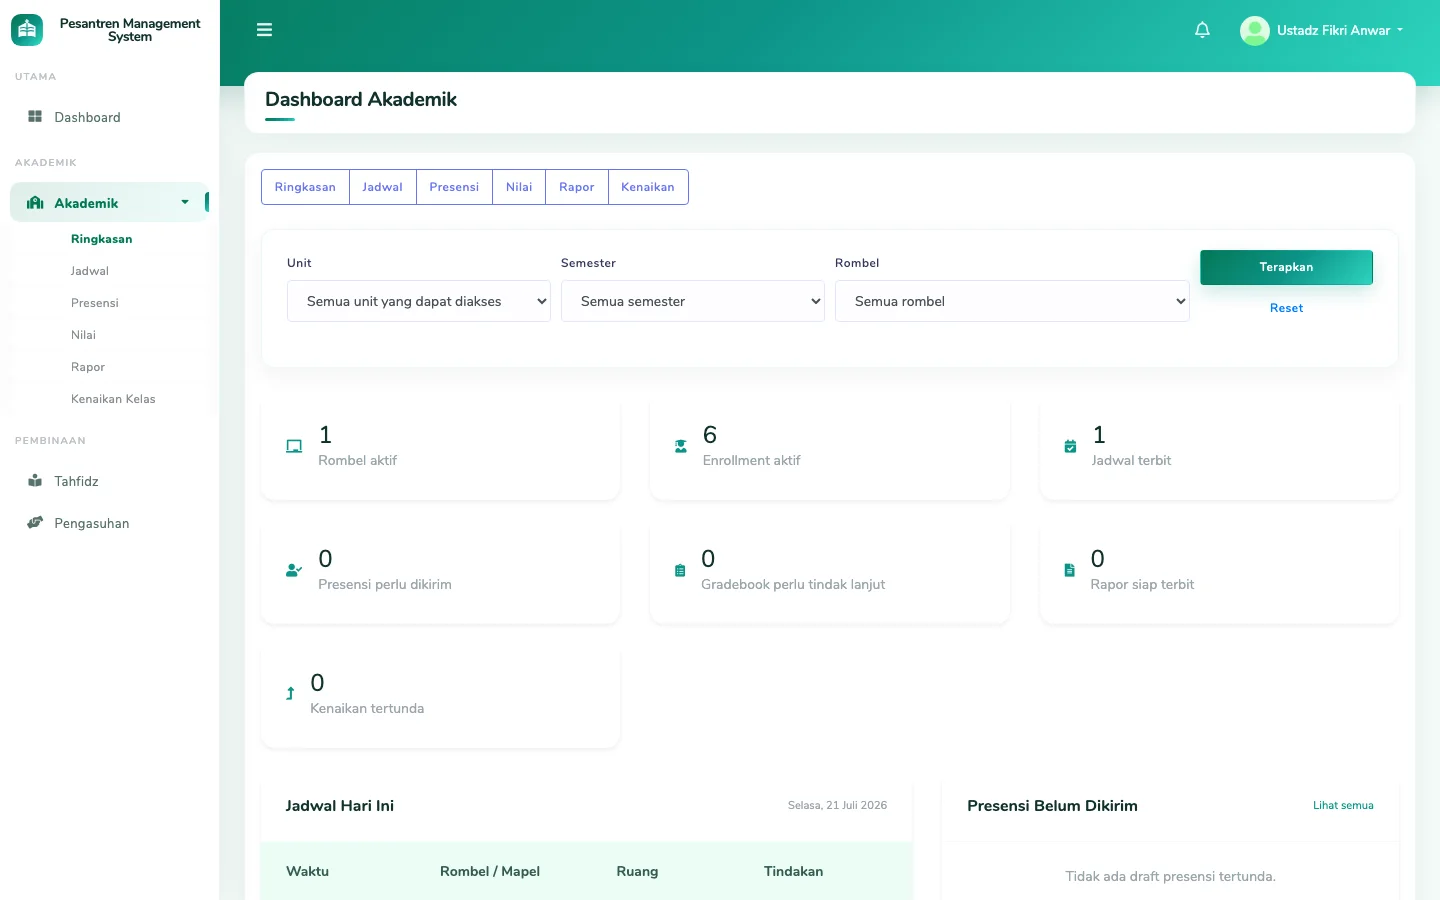The image size is (1440, 900).
Task: Click the Kenaikan tertunda label
Action: 367,708
